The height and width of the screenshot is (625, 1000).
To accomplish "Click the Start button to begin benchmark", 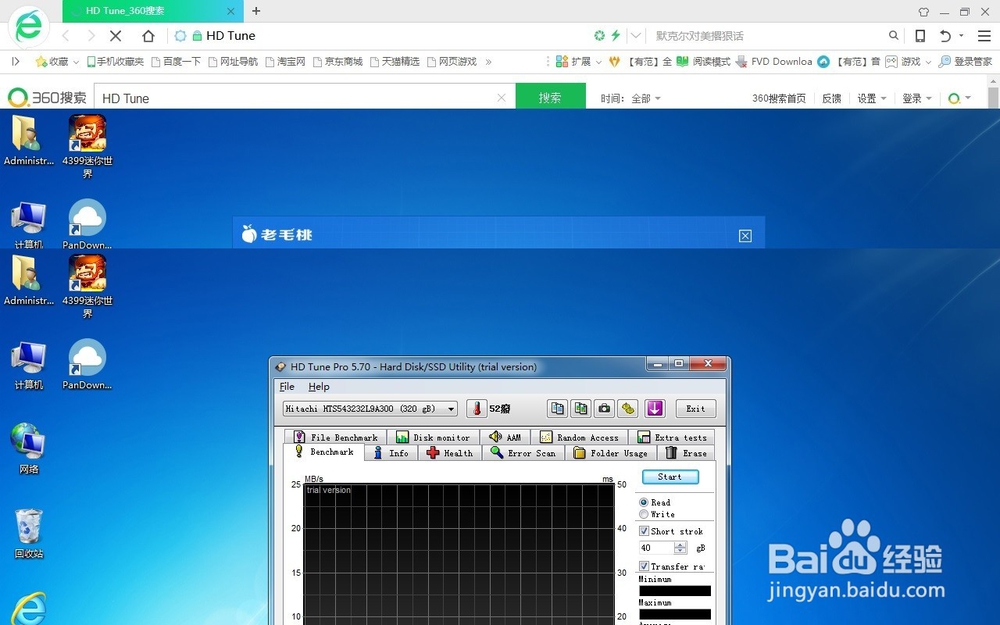I will [x=671, y=477].
